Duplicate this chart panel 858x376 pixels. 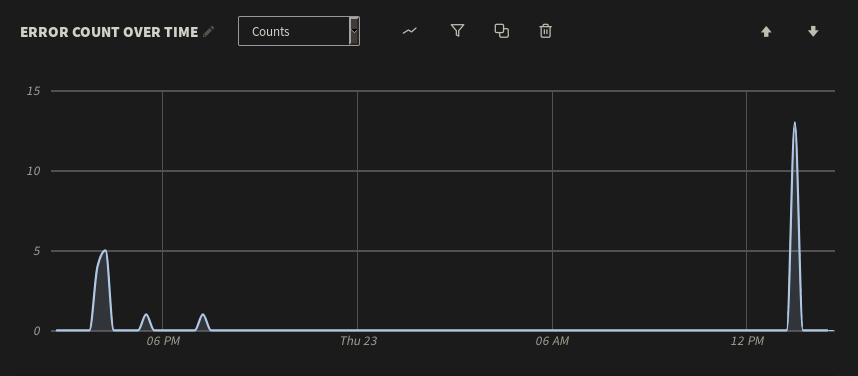pyautogui.click(x=502, y=31)
